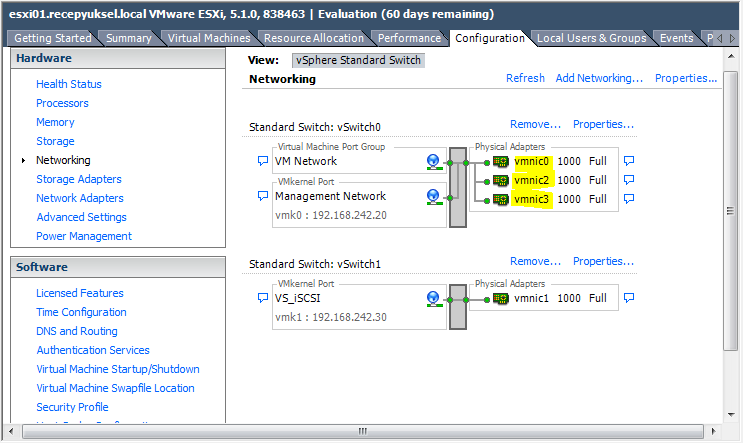Open Network Adapters in Hardware list
The image size is (743, 443).
80,198
